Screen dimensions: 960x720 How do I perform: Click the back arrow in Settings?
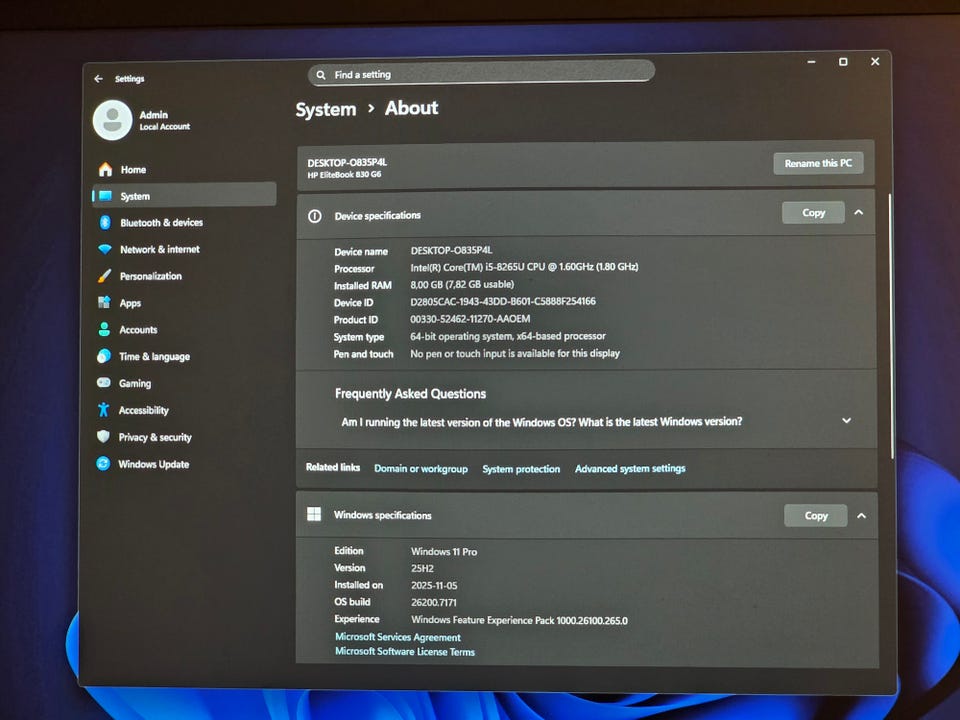pyautogui.click(x=98, y=79)
